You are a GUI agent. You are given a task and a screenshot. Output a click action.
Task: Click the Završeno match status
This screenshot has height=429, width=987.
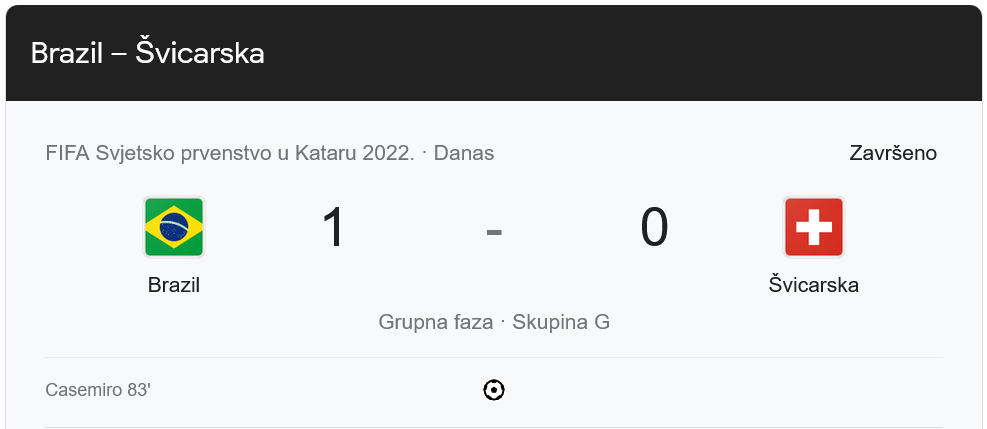point(893,153)
